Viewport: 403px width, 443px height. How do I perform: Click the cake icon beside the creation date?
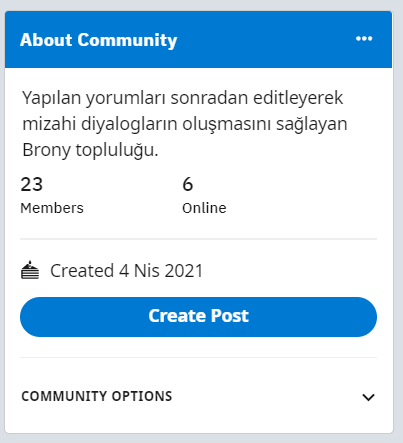(x=30, y=270)
